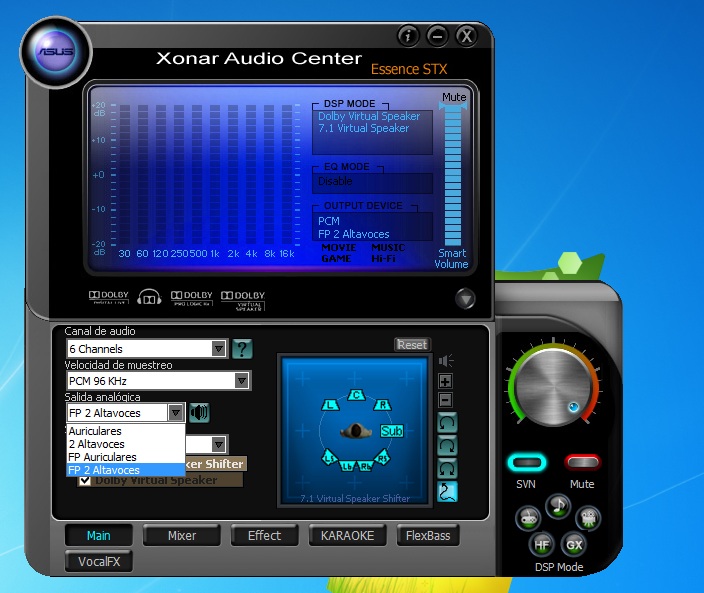Click Lb rear speaker in shifter
Viewport: 704px width, 593px height.
tap(347, 466)
